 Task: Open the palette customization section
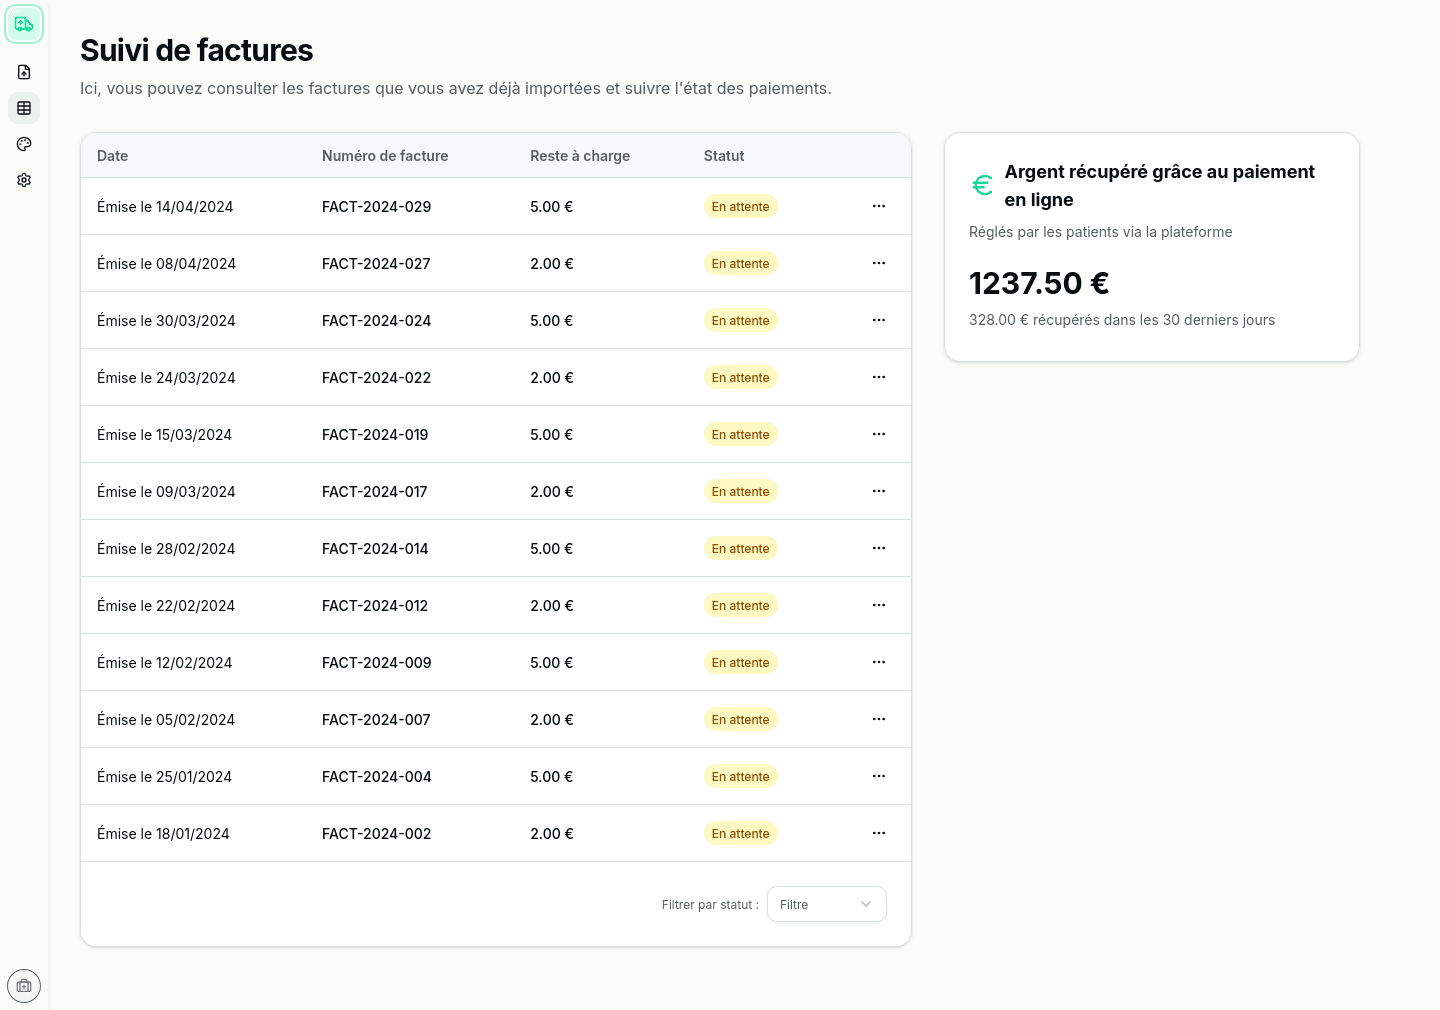tap(24, 144)
